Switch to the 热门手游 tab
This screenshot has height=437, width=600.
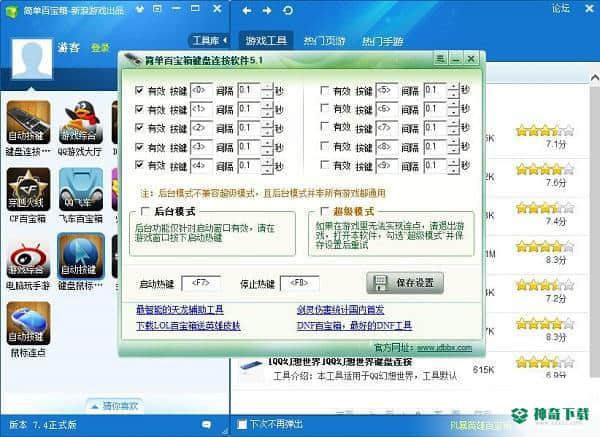pos(383,41)
